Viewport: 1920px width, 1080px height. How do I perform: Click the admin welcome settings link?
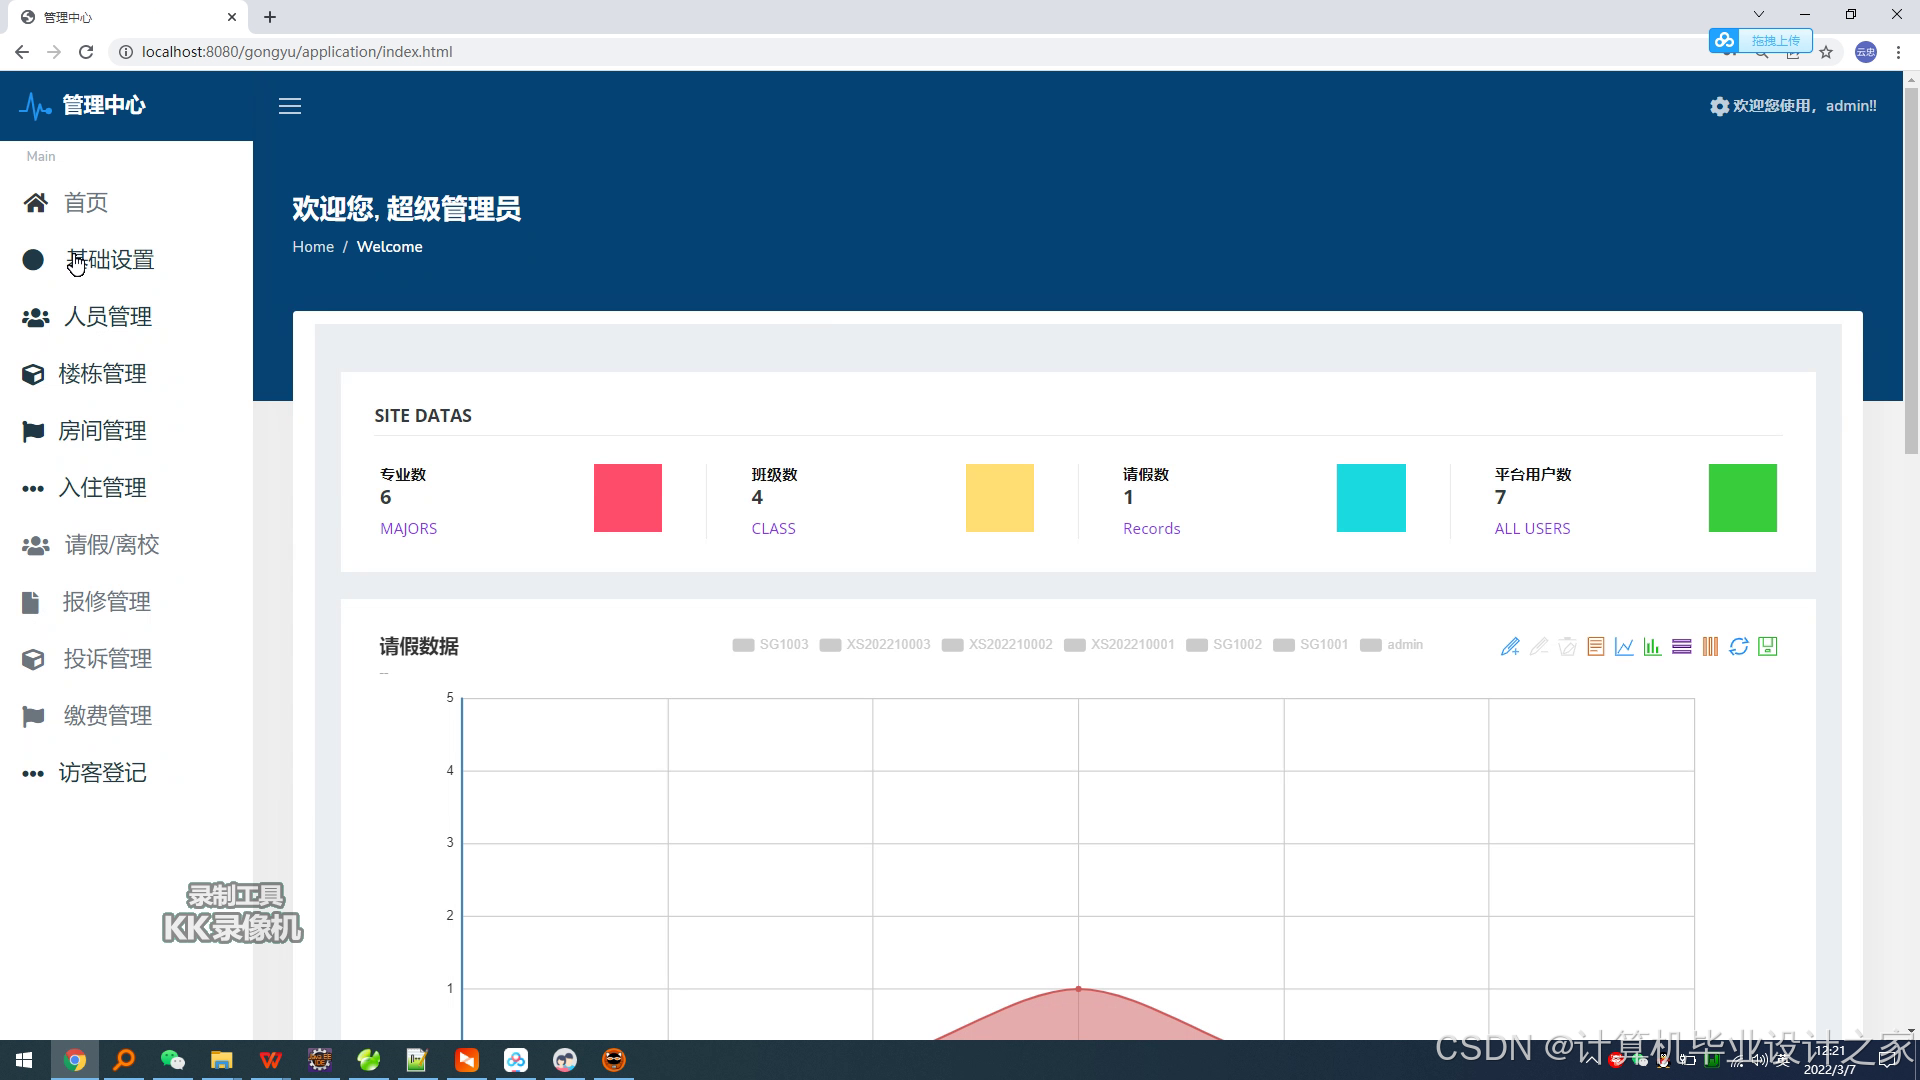pos(1793,106)
